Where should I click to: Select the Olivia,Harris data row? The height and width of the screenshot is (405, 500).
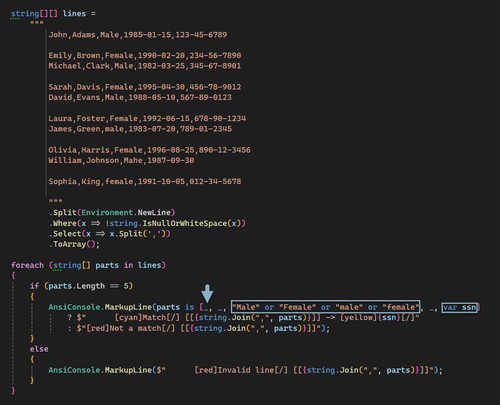pos(149,150)
